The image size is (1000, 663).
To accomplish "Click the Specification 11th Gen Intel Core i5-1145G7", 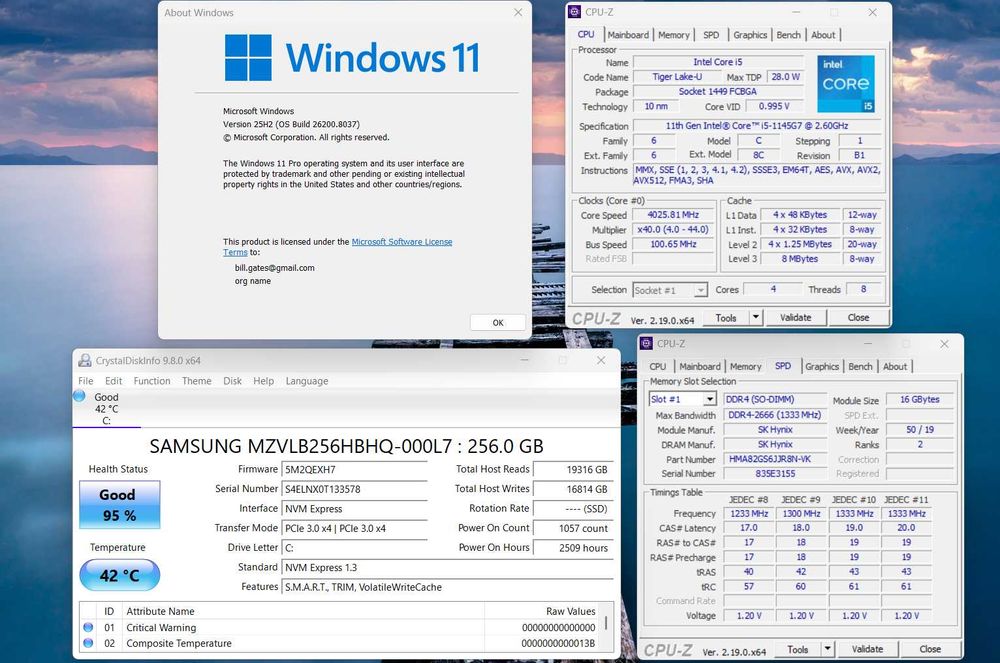I will click(757, 126).
